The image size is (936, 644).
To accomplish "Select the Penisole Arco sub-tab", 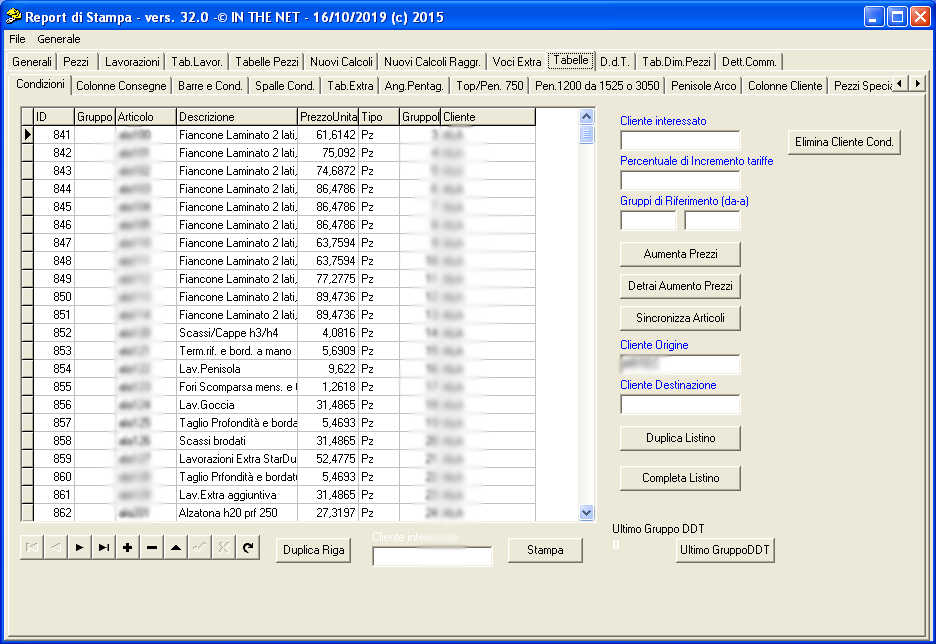I will [704, 85].
